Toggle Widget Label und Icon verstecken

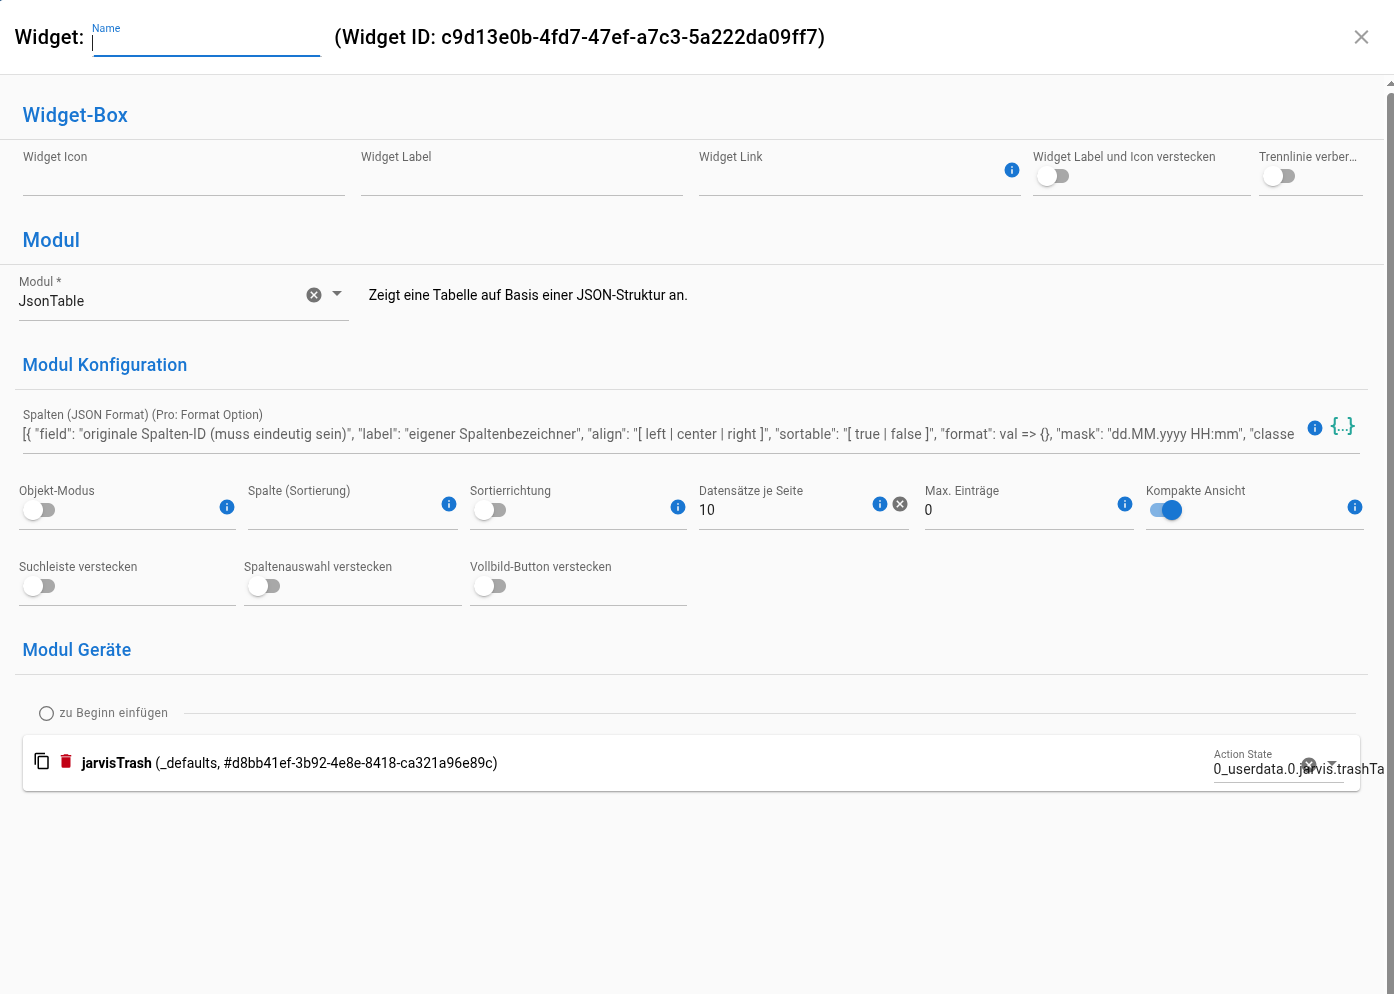pos(1053,177)
